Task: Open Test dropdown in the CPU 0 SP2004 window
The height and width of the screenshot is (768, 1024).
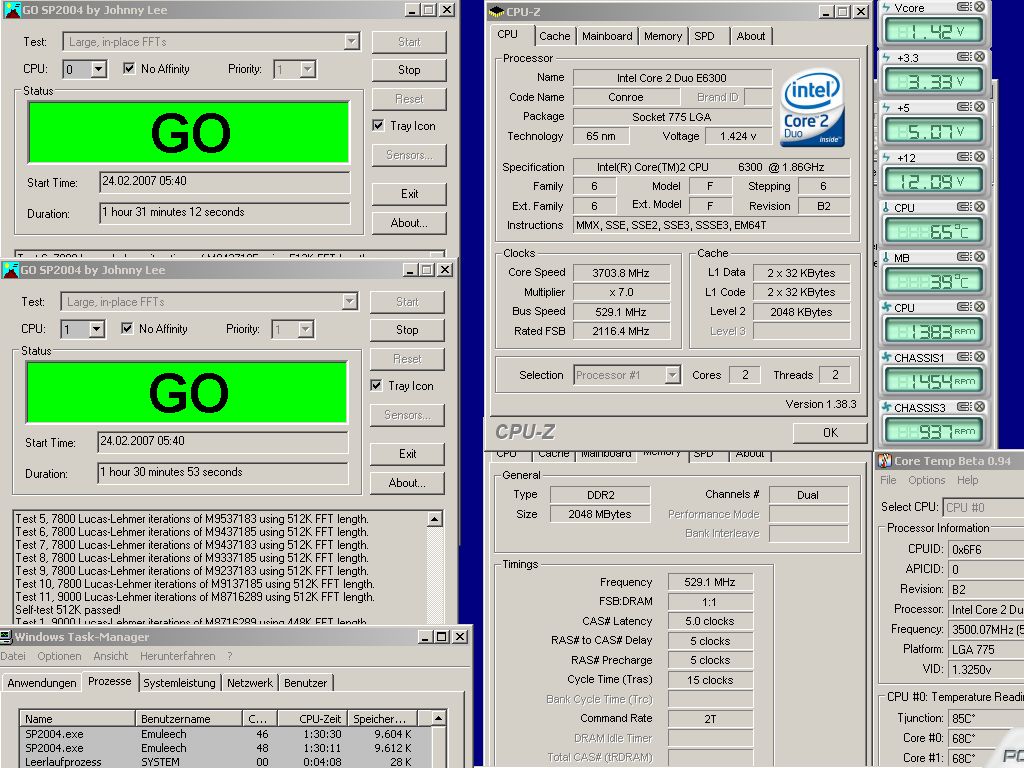Action: tap(351, 41)
